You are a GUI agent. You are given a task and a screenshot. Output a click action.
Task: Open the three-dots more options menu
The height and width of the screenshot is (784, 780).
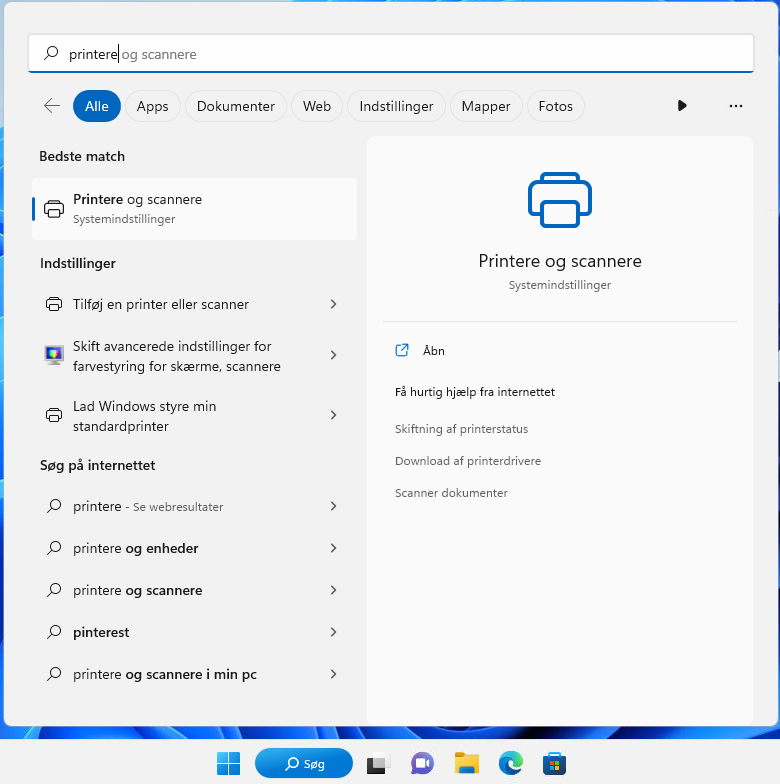736,106
